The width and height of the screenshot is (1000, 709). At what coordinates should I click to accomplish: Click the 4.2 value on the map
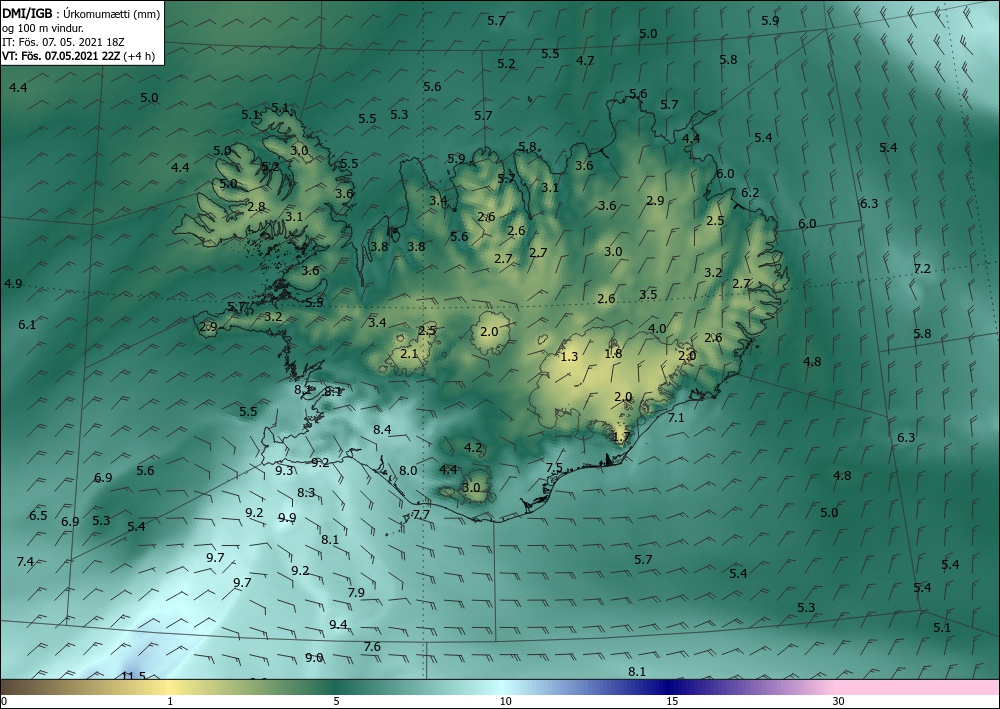(x=473, y=448)
